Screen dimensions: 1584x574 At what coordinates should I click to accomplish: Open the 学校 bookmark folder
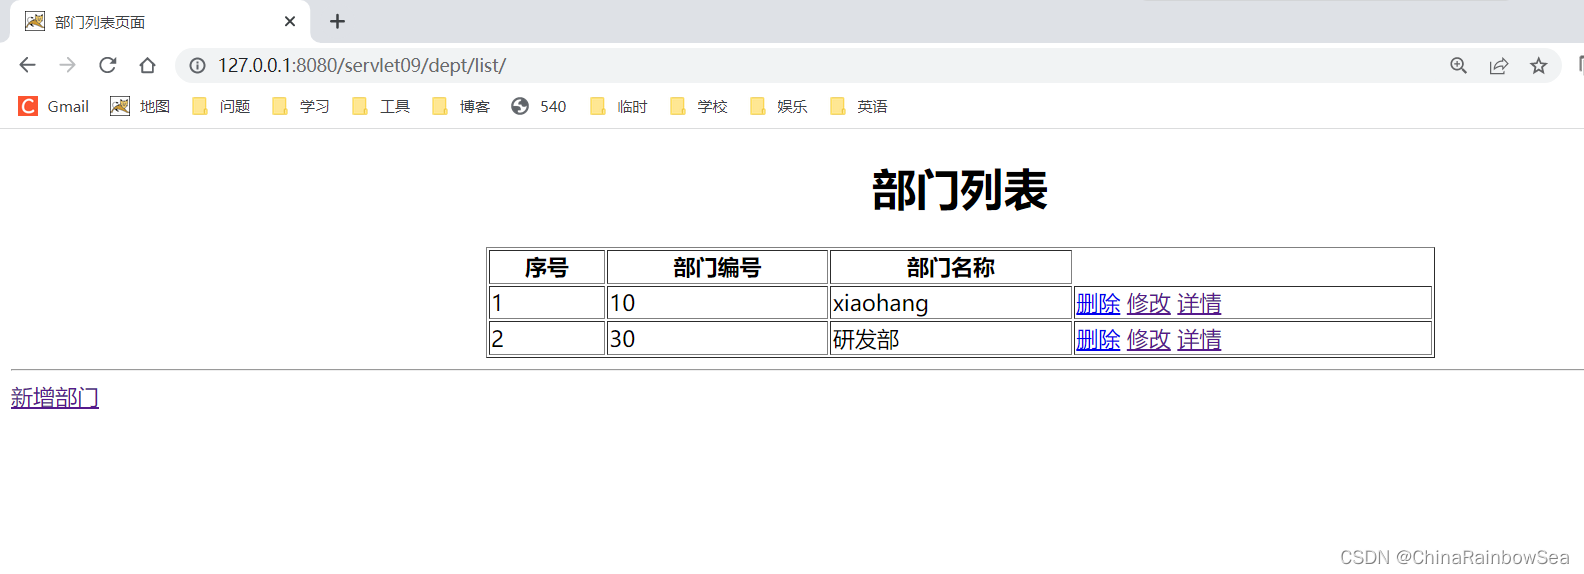point(698,106)
